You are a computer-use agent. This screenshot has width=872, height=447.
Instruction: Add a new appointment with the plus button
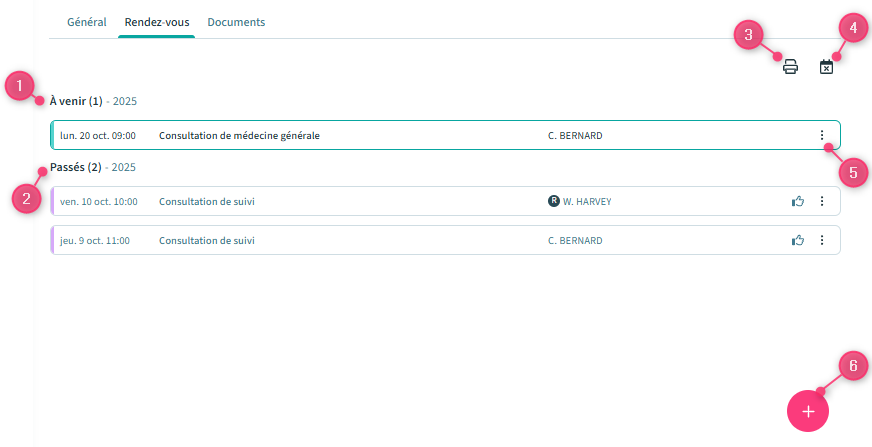pyautogui.click(x=808, y=411)
